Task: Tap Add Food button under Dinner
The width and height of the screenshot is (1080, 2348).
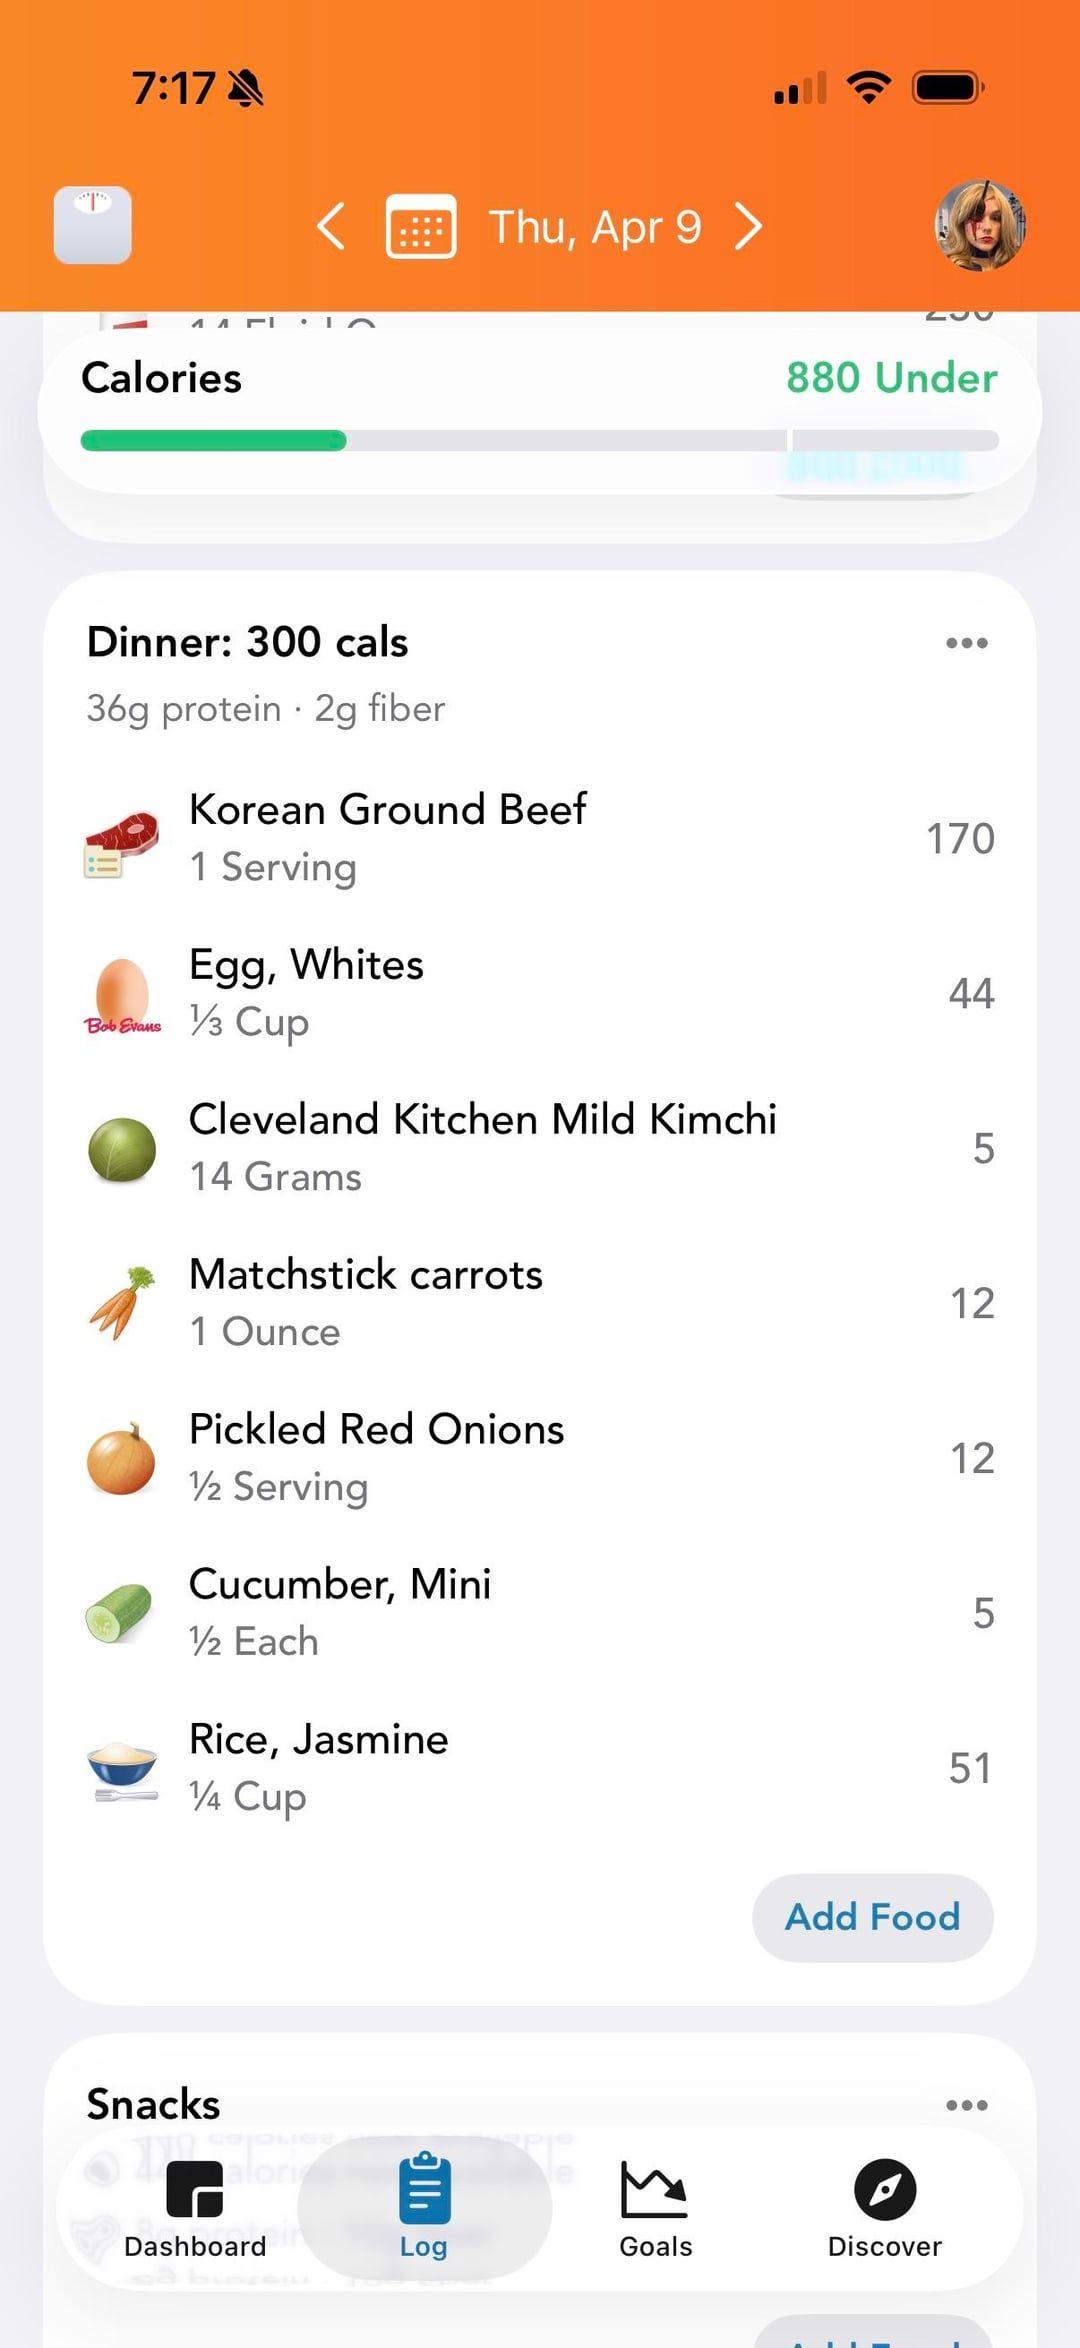Action: 872,1917
